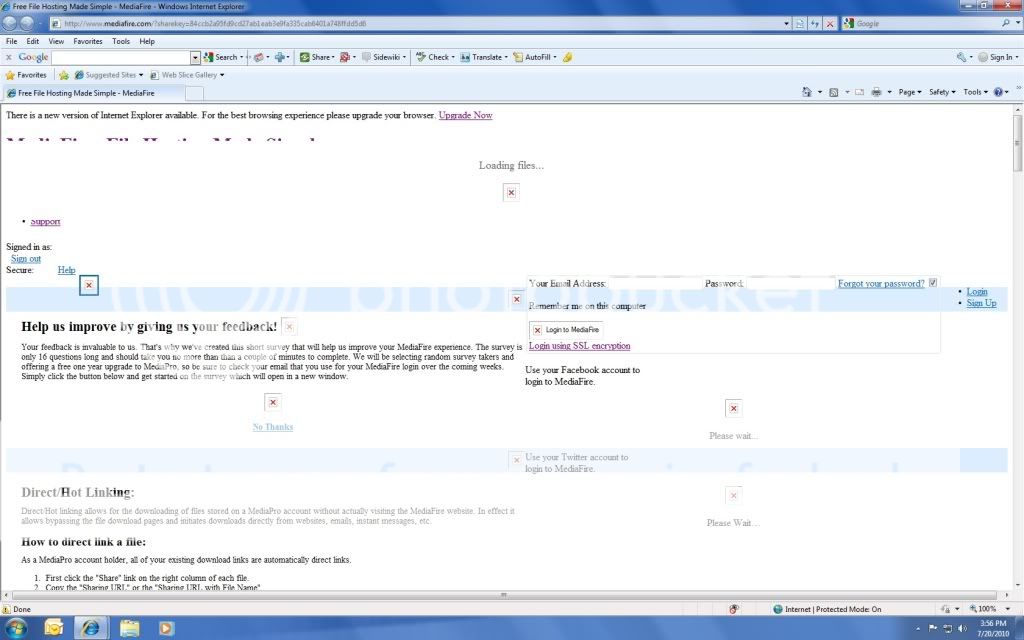
Task: Open the Safety dropdown menu
Action: [x=942, y=92]
